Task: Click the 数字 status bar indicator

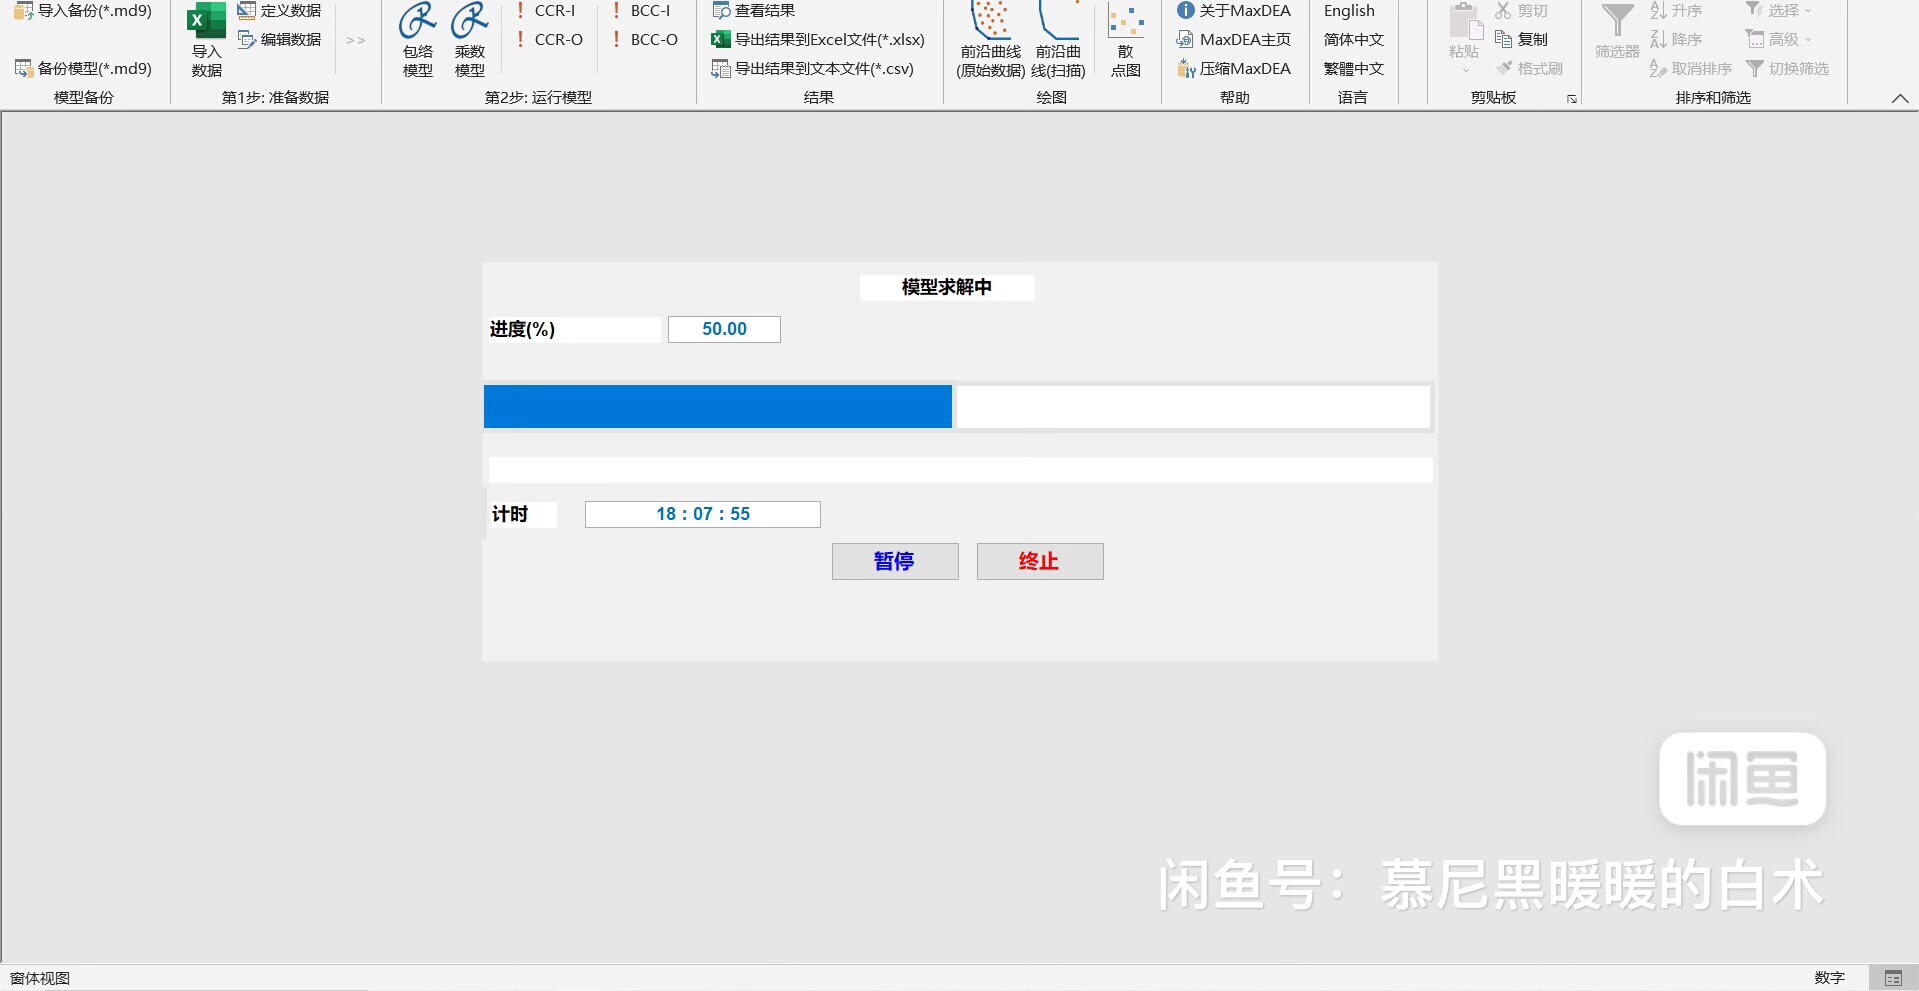Action: [x=1830, y=978]
